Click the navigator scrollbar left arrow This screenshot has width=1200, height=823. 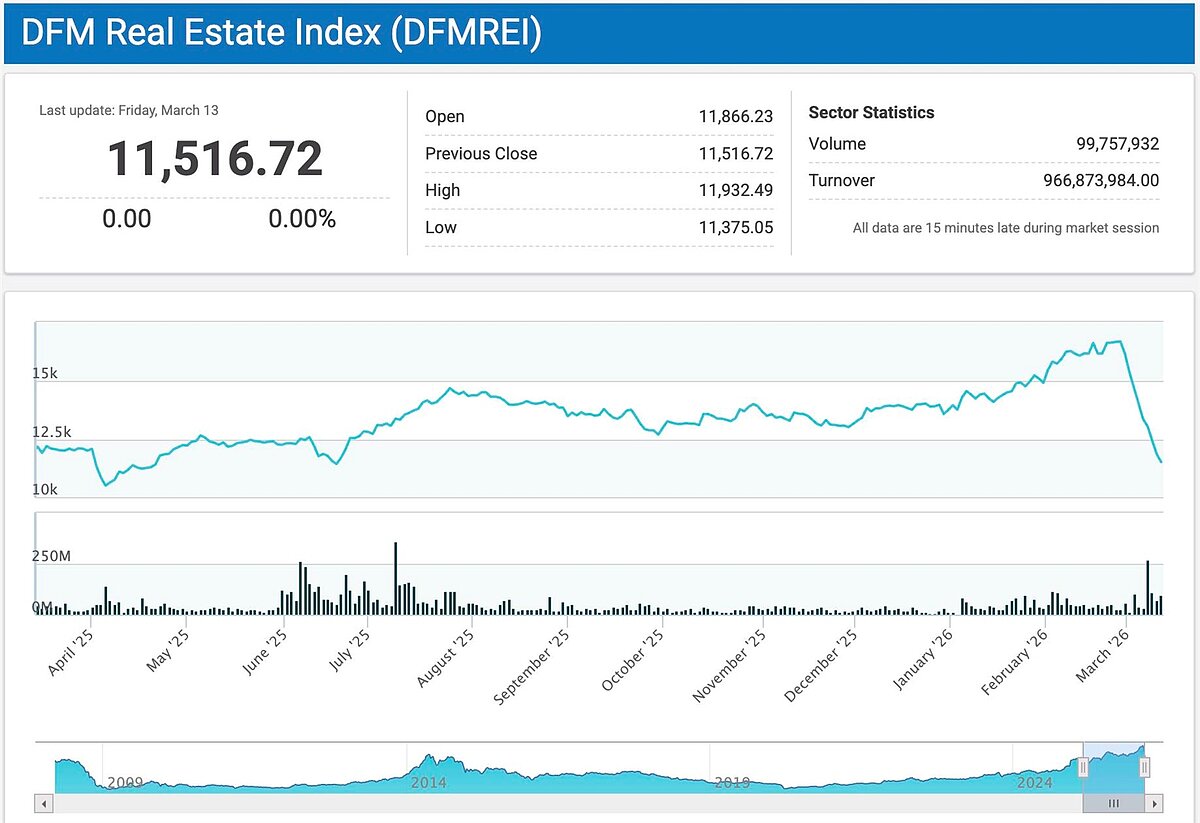(44, 803)
